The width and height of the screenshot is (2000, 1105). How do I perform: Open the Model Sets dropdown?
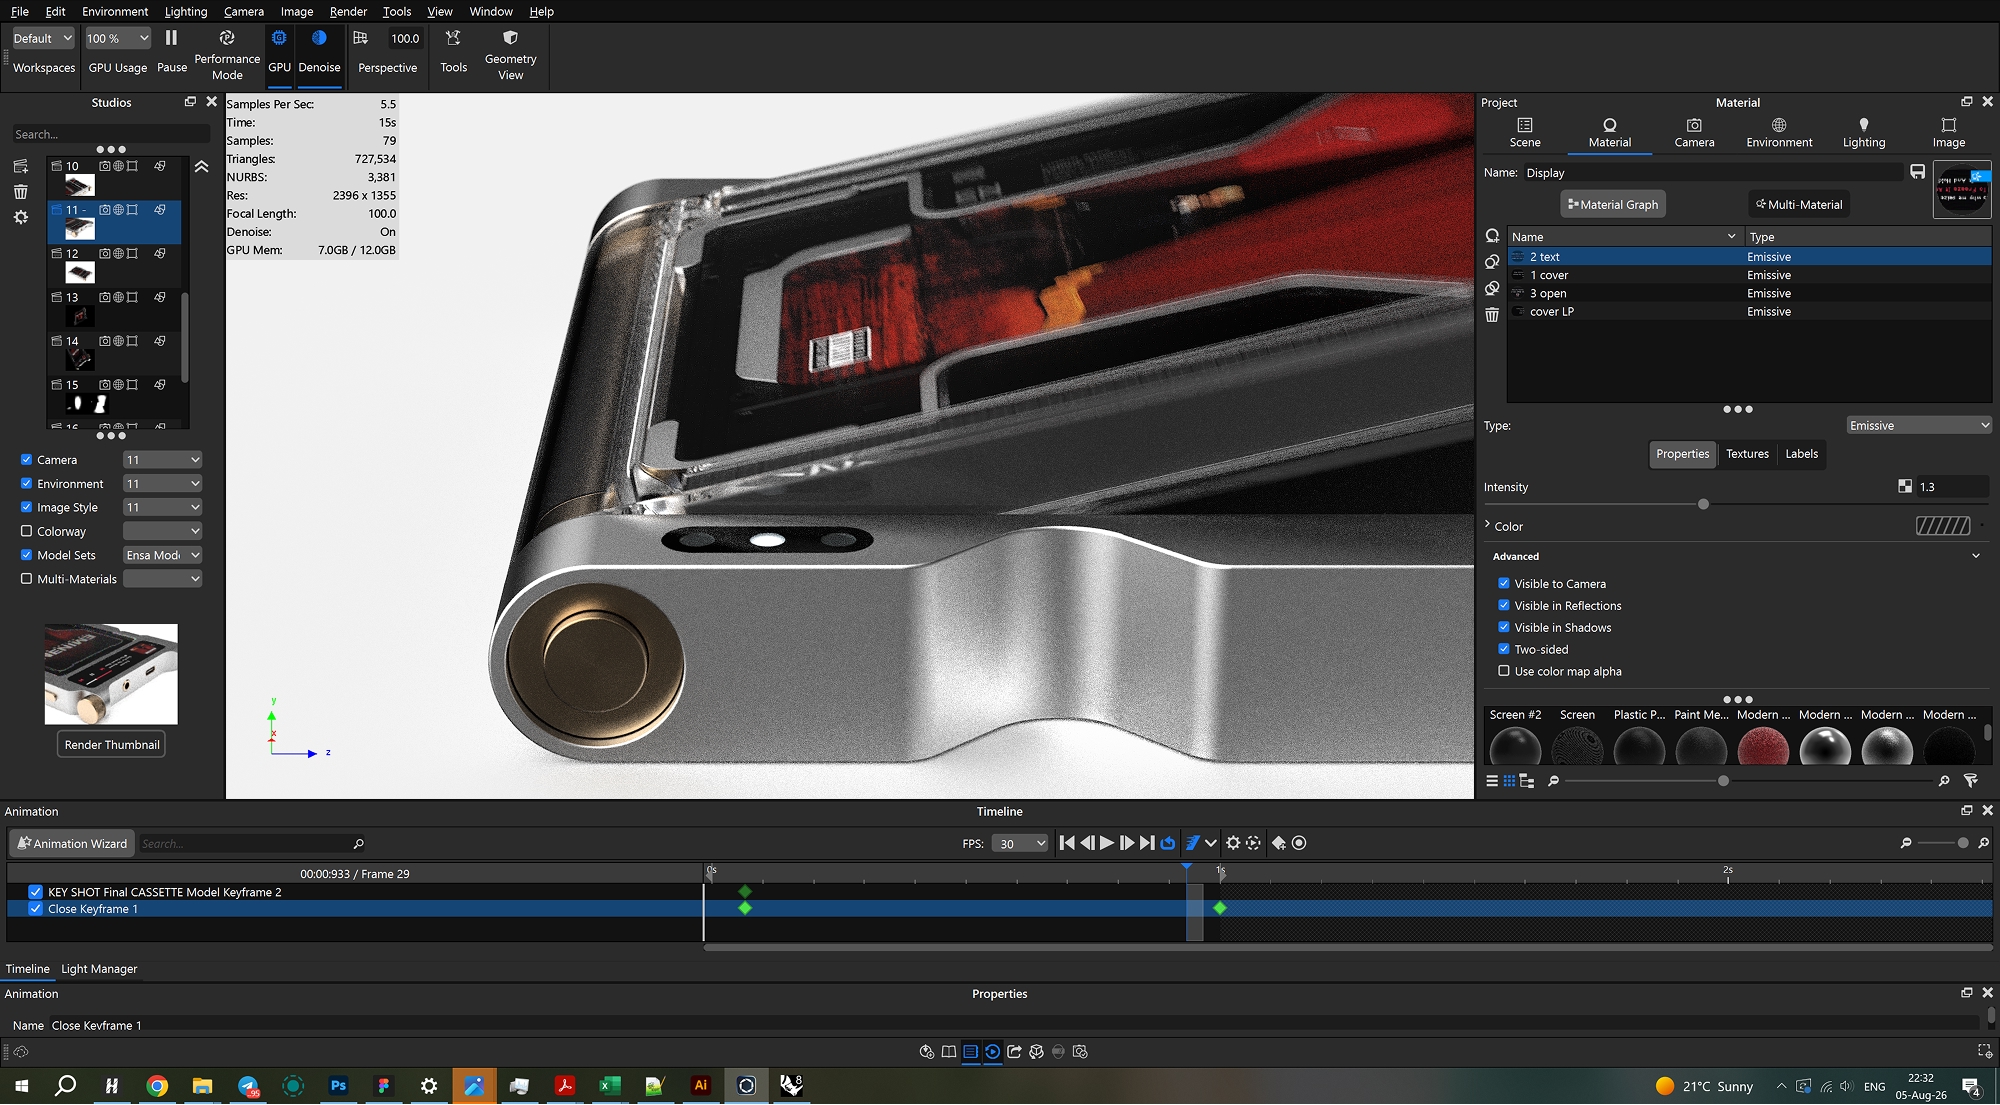click(x=162, y=555)
